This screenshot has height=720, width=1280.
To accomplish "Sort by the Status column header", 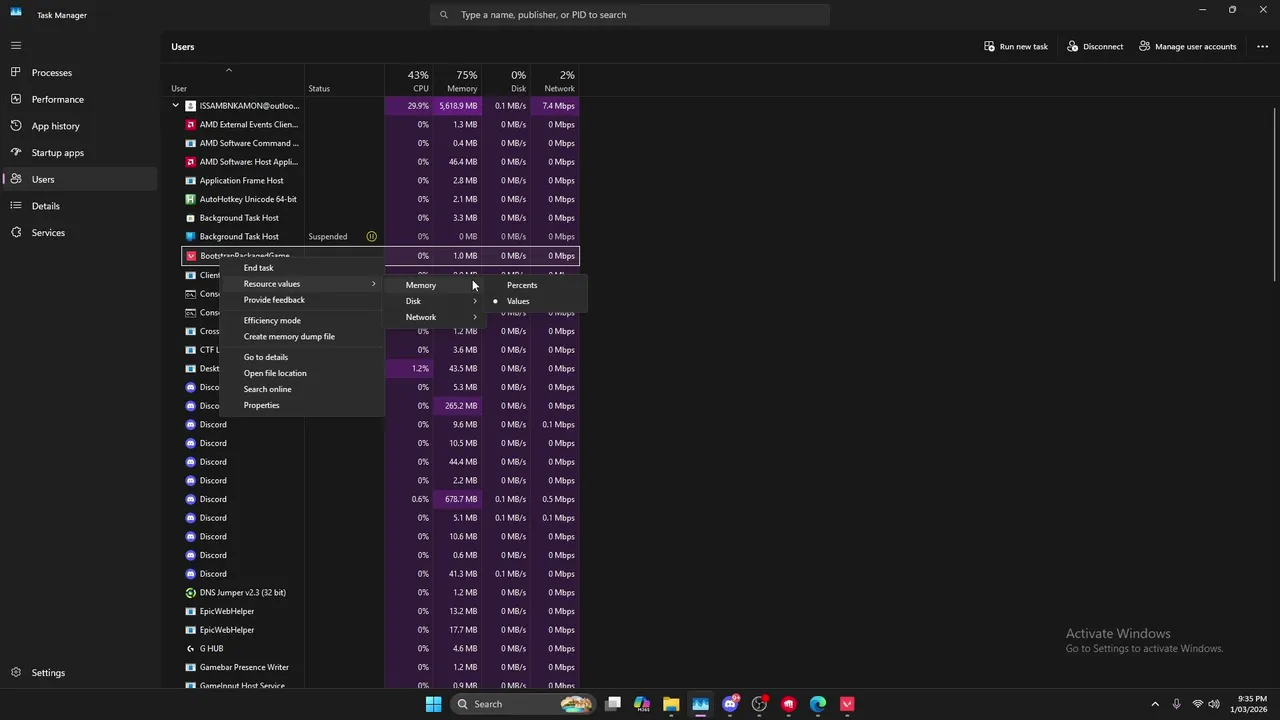I will pyautogui.click(x=344, y=80).
